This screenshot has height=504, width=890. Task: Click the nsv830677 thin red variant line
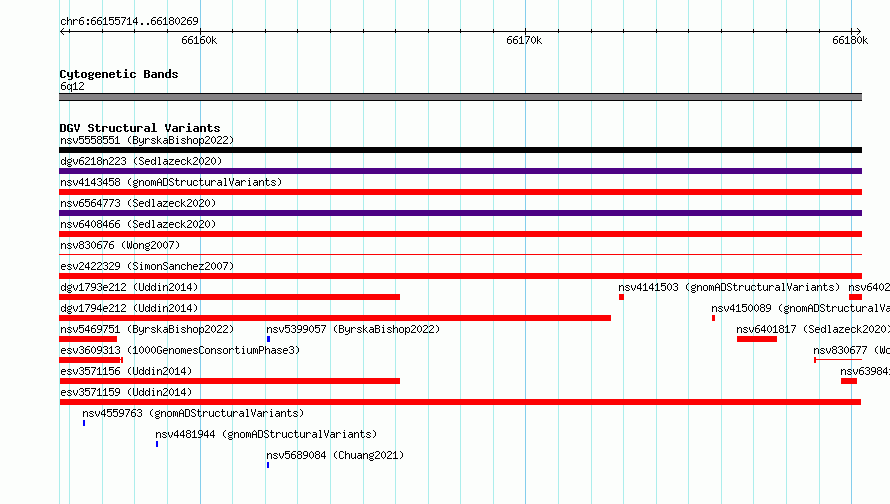point(838,360)
